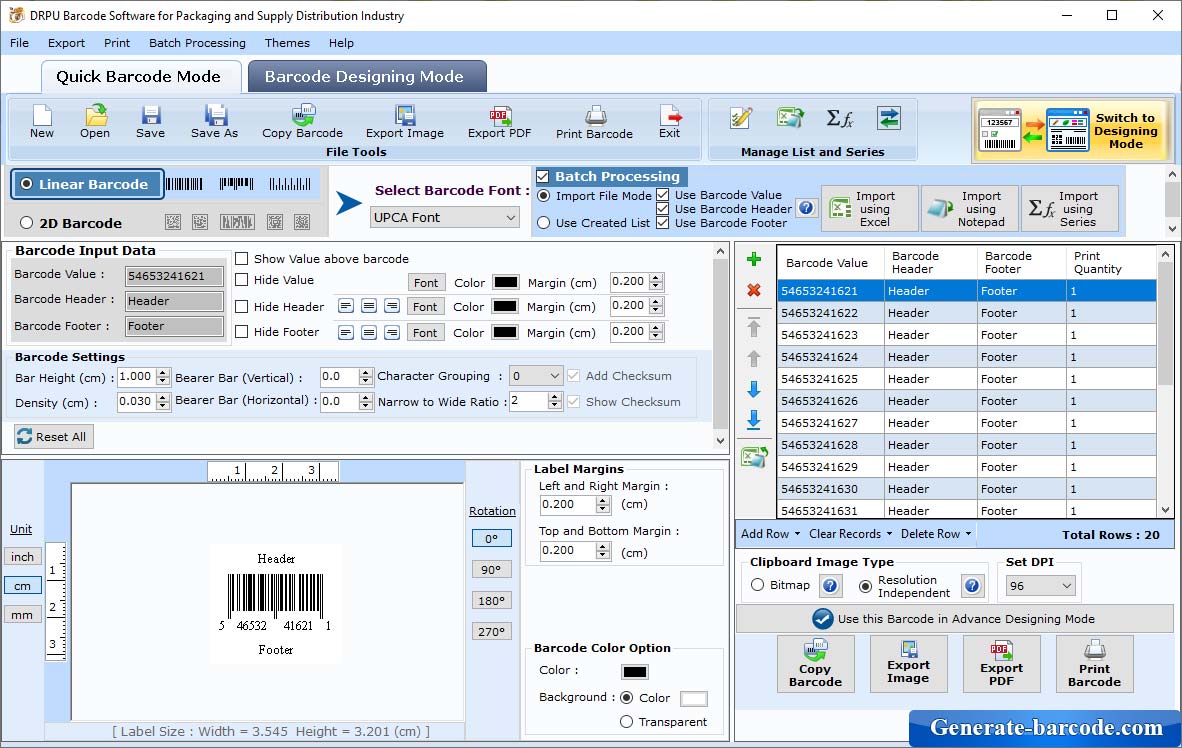Select Bitmap clipboard image type

tap(758, 585)
